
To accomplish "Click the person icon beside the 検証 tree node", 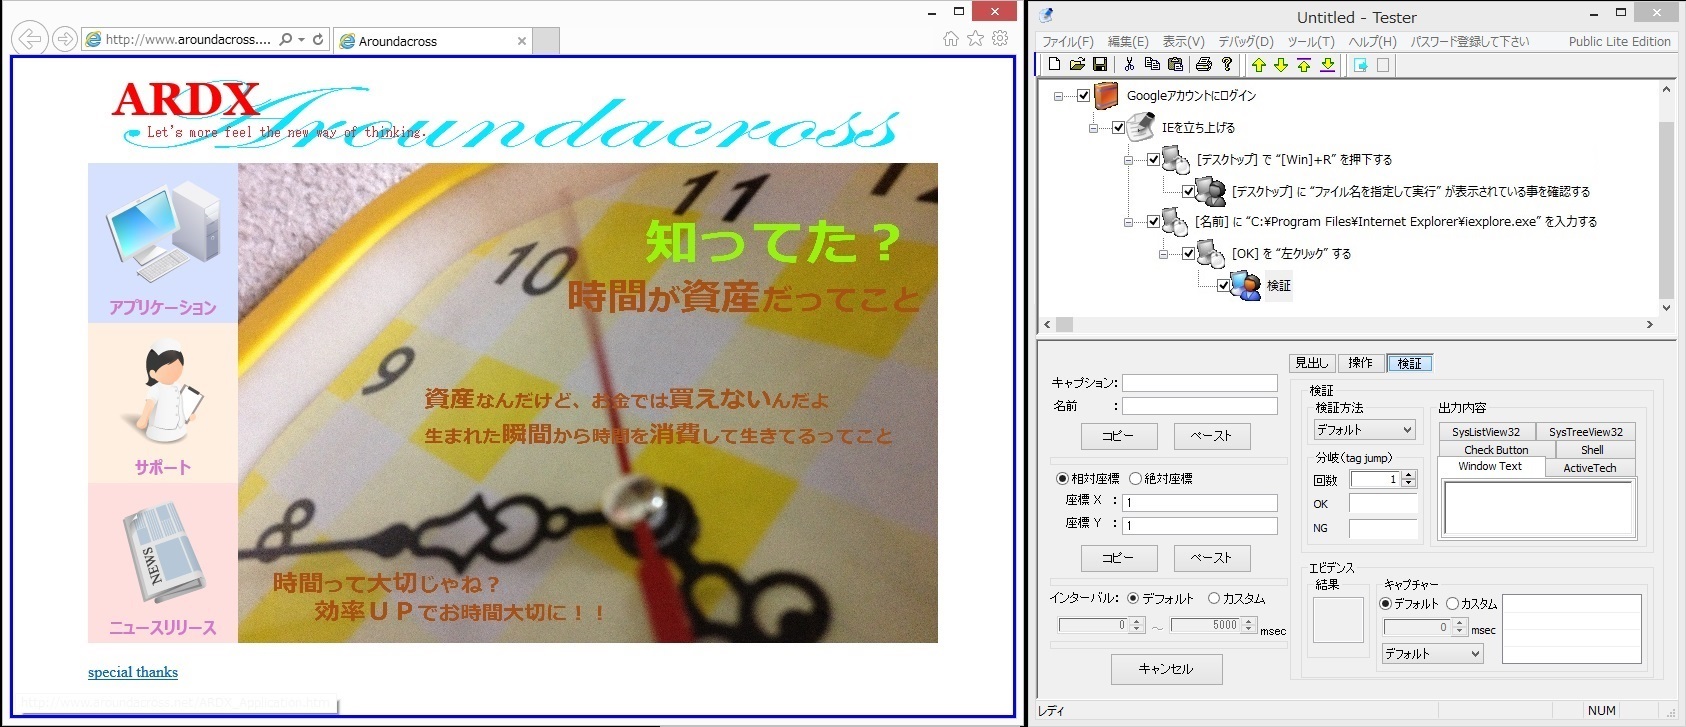I will pyautogui.click(x=1246, y=285).
